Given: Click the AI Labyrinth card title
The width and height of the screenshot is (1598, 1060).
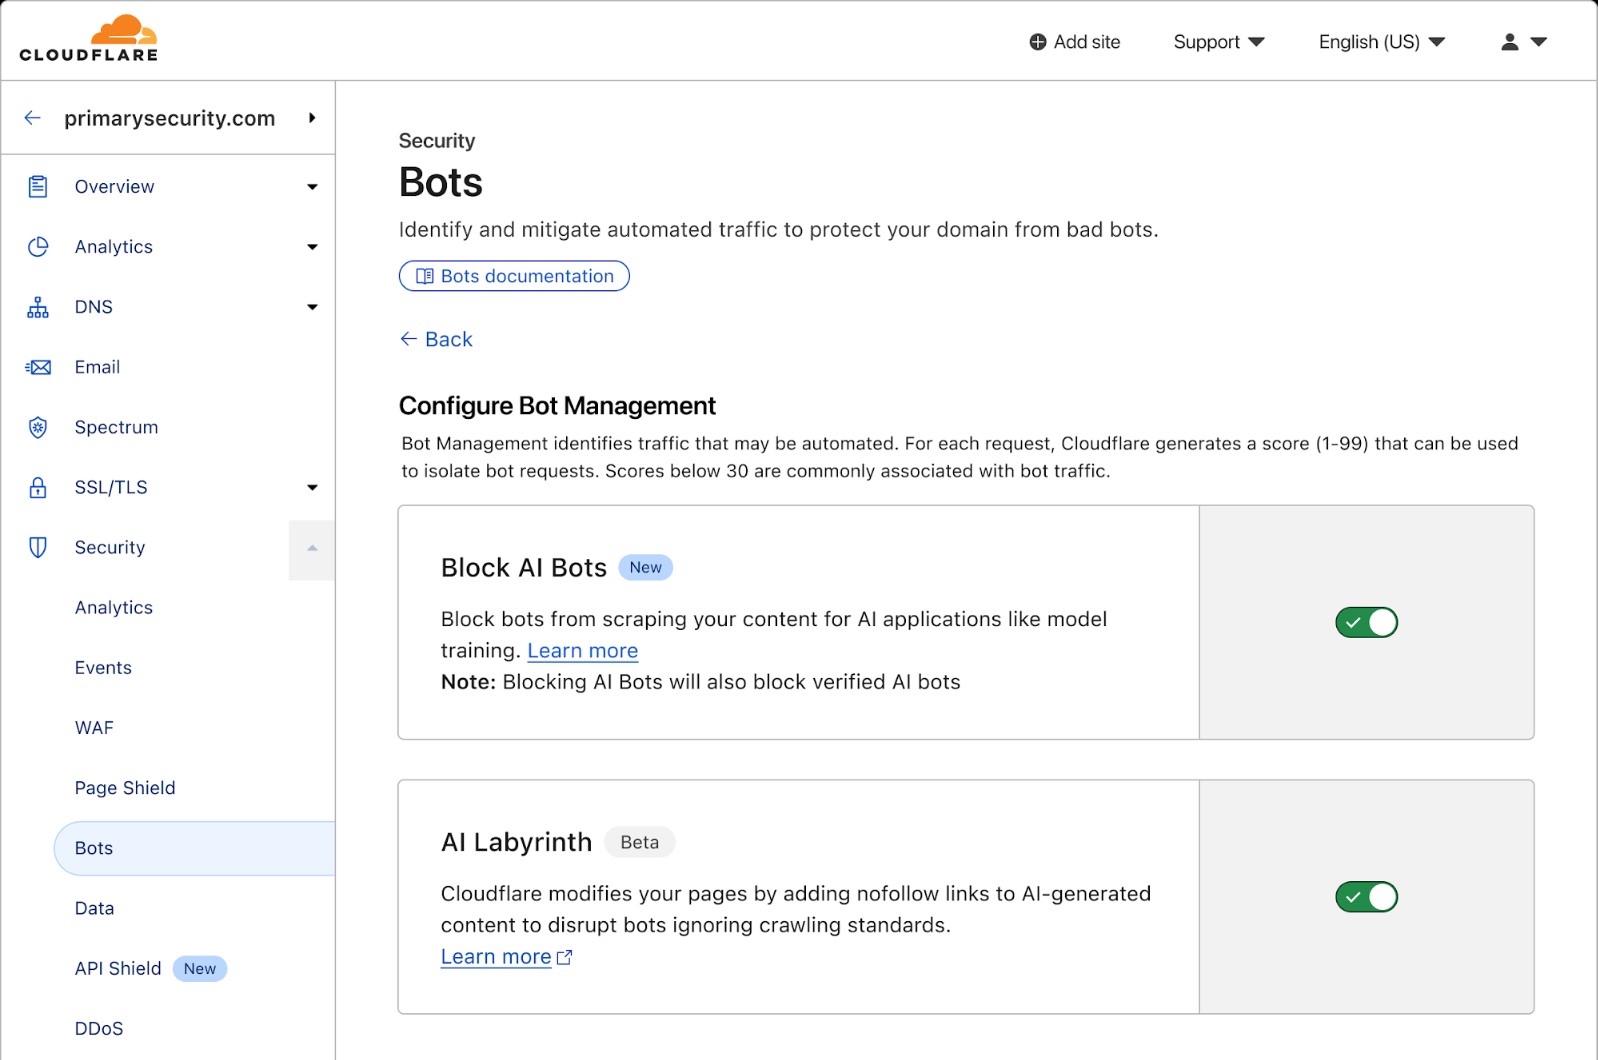Looking at the screenshot, I should [x=517, y=842].
